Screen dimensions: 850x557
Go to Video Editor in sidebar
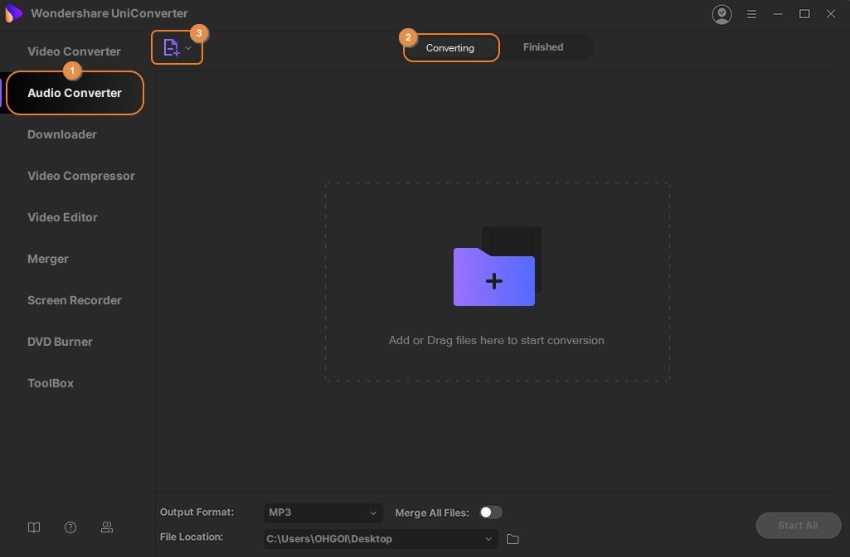pos(62,217)
